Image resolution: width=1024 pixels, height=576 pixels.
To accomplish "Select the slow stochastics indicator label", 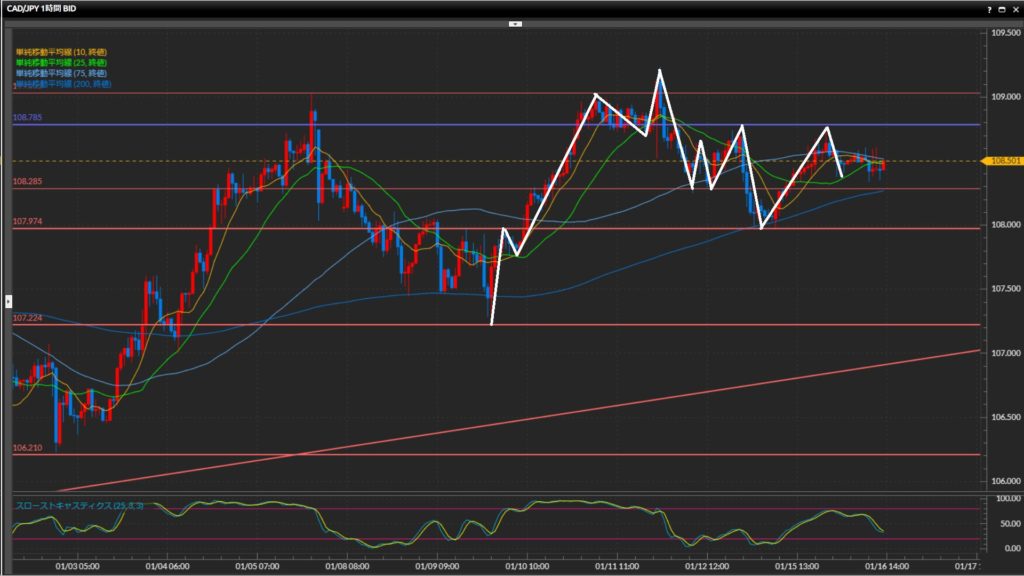I will click(x=78, y=506).
